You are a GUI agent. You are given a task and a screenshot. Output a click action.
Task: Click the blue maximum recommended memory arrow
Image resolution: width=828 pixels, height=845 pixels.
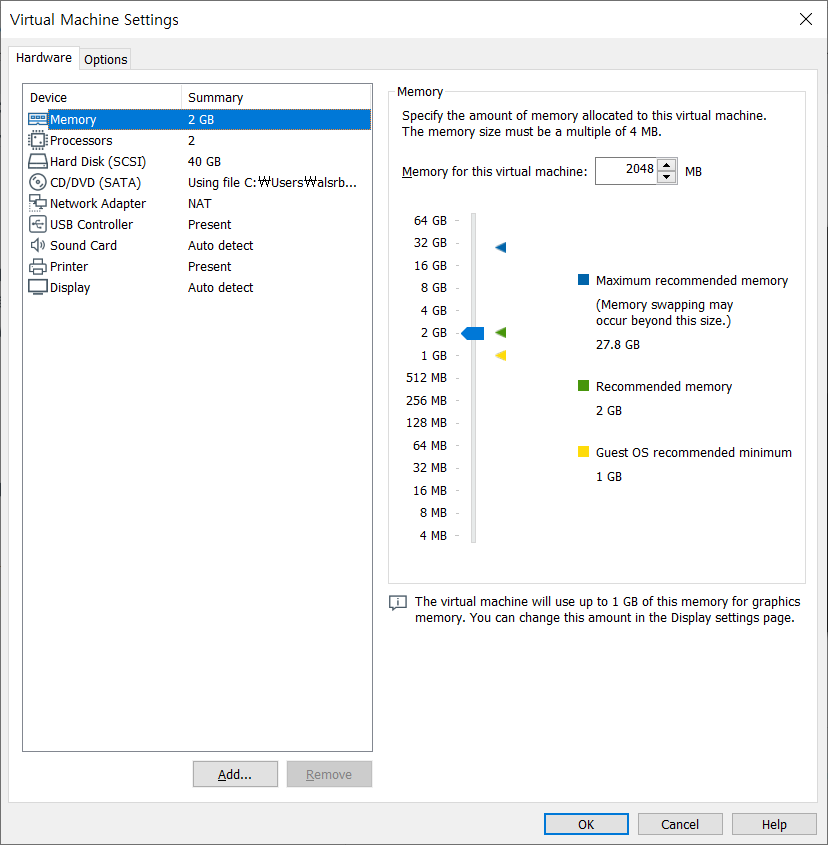[501, 247]
